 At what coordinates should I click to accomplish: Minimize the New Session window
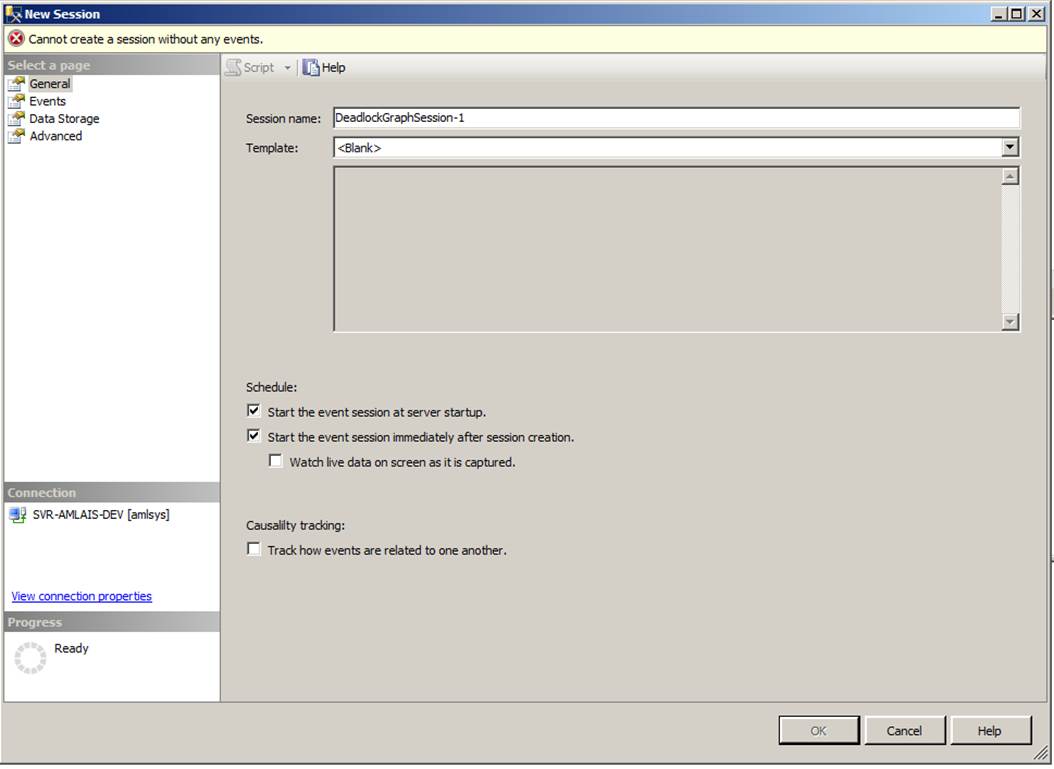point(1000,14)
